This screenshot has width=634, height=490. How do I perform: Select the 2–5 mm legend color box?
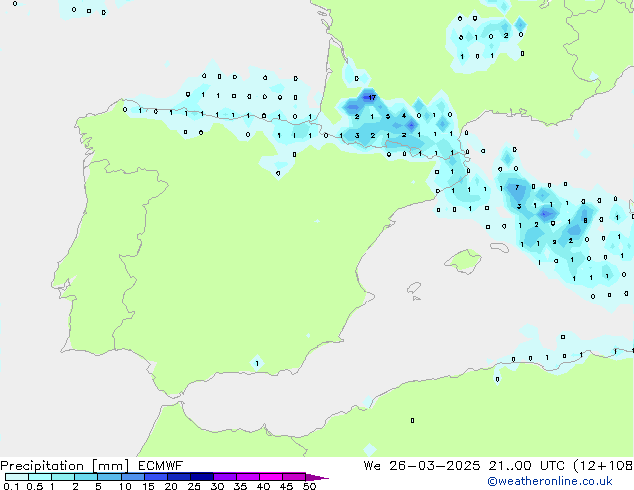[x=86, y=477]
